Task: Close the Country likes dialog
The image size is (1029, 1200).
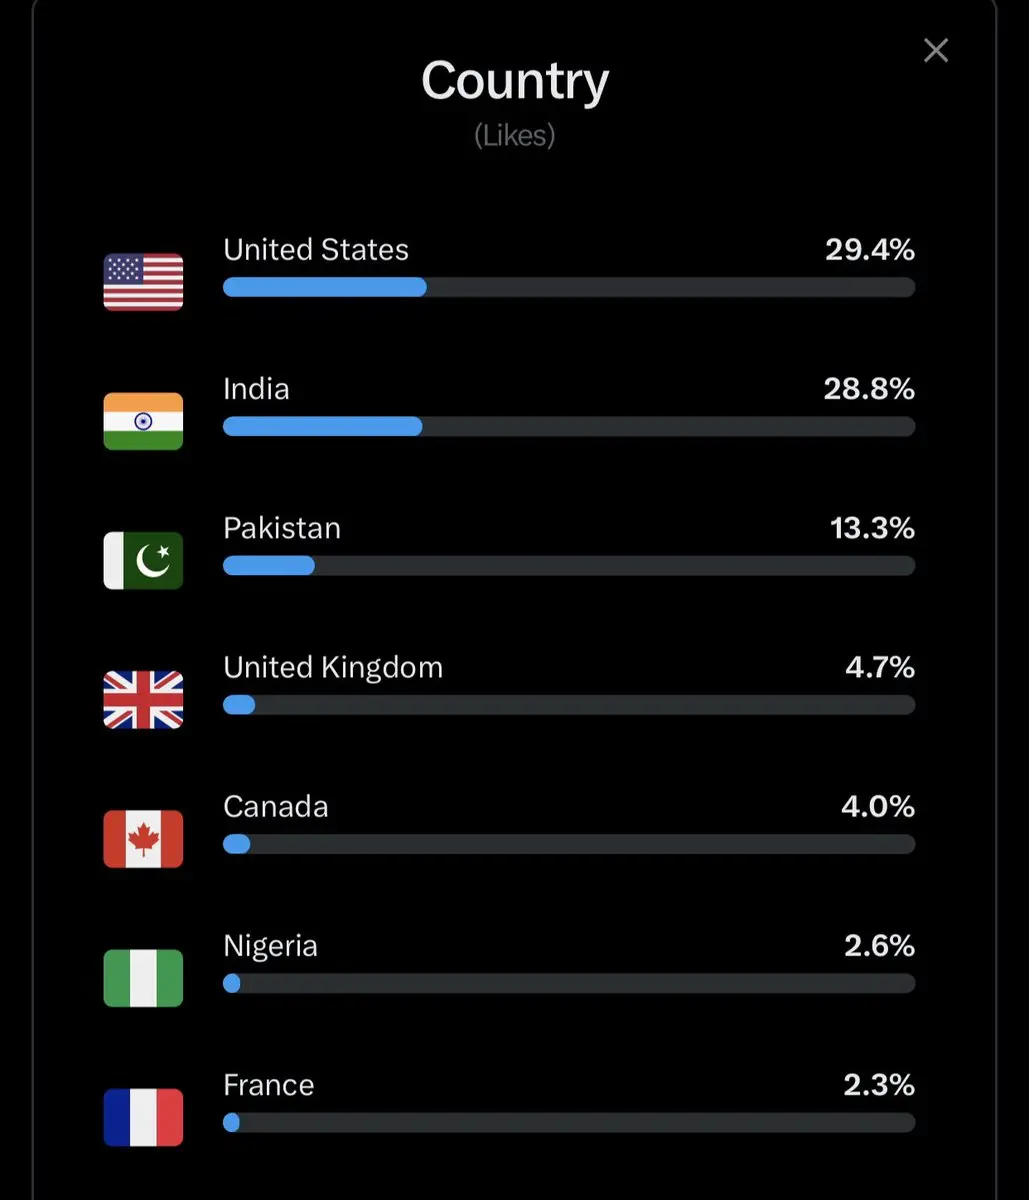Action: 935,50
